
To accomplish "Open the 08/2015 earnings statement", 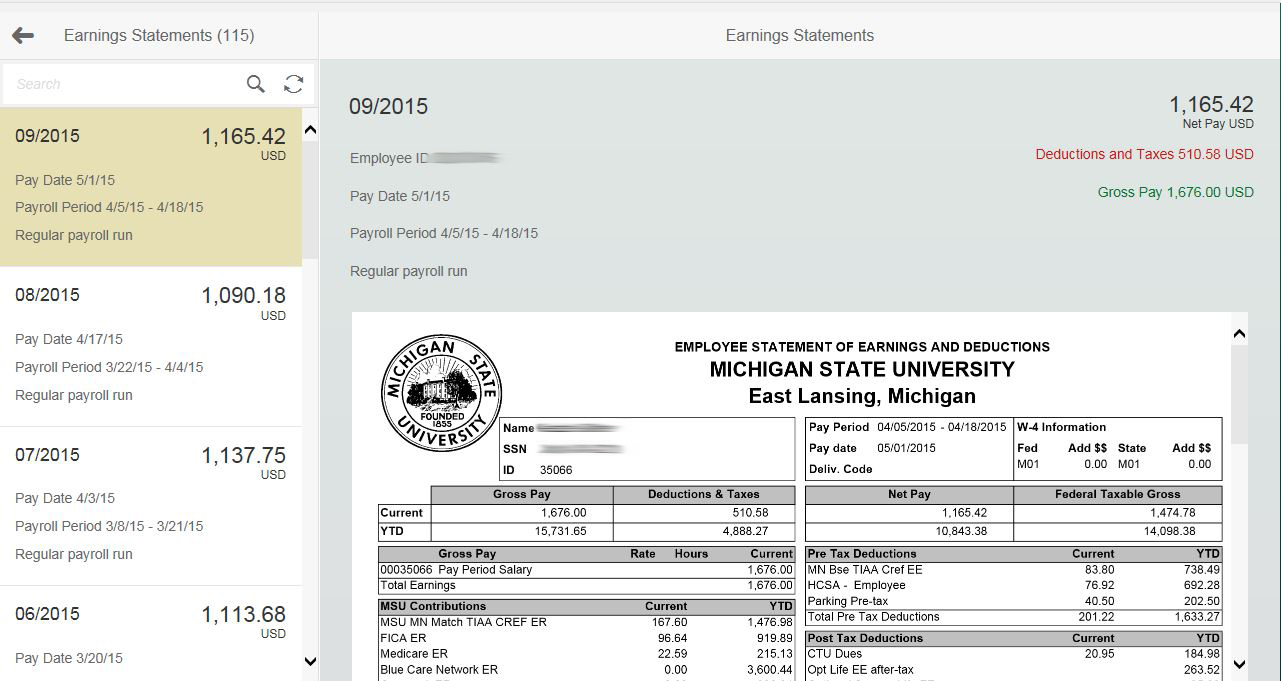I will [150, 346].
